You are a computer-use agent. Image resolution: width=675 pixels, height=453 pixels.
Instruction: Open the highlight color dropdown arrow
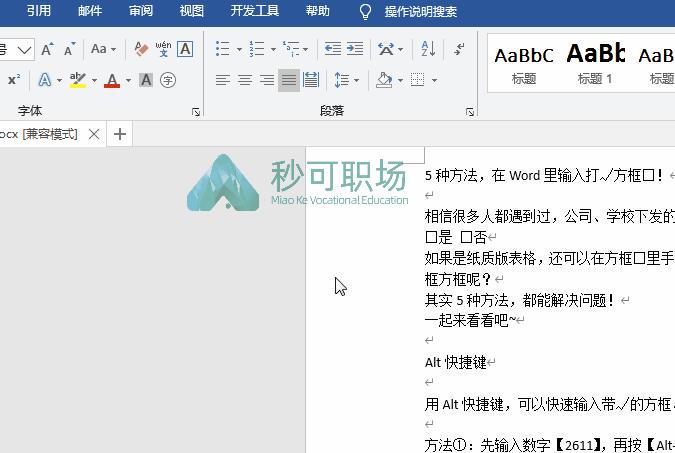(94, 80)
